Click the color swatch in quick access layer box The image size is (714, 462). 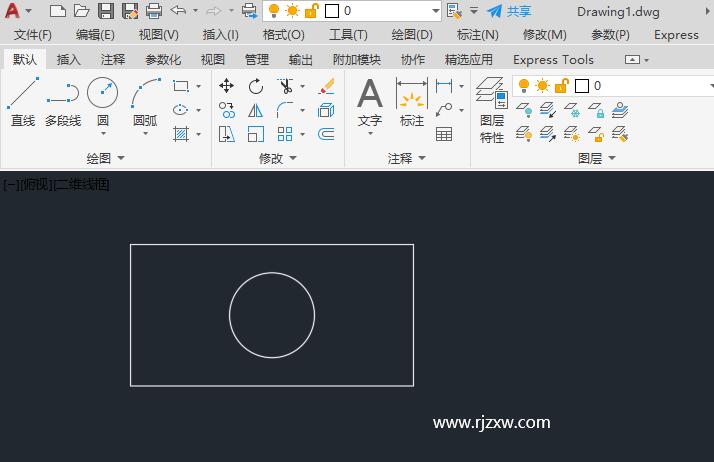click(332, 10)
